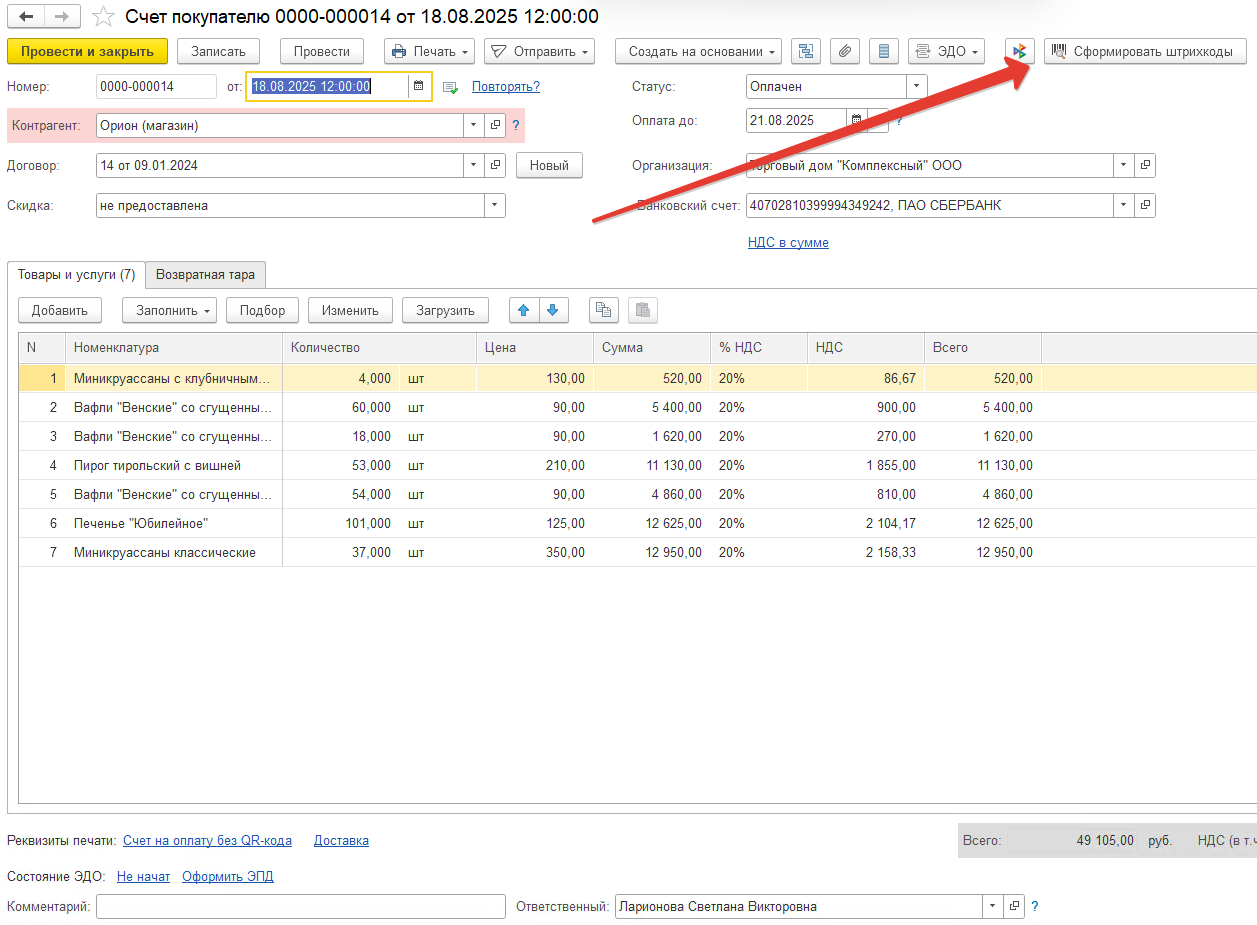Expand the Контрагент dropdown arrow
1257x925 pixels.
(475, 126)
